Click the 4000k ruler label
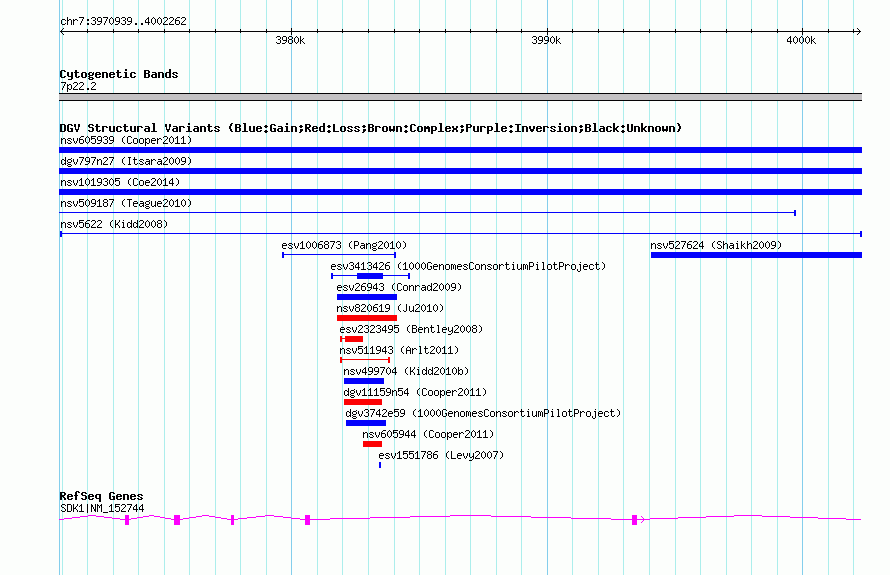The width and height of the screenshot is (890, 575). [x=801, y=40]
